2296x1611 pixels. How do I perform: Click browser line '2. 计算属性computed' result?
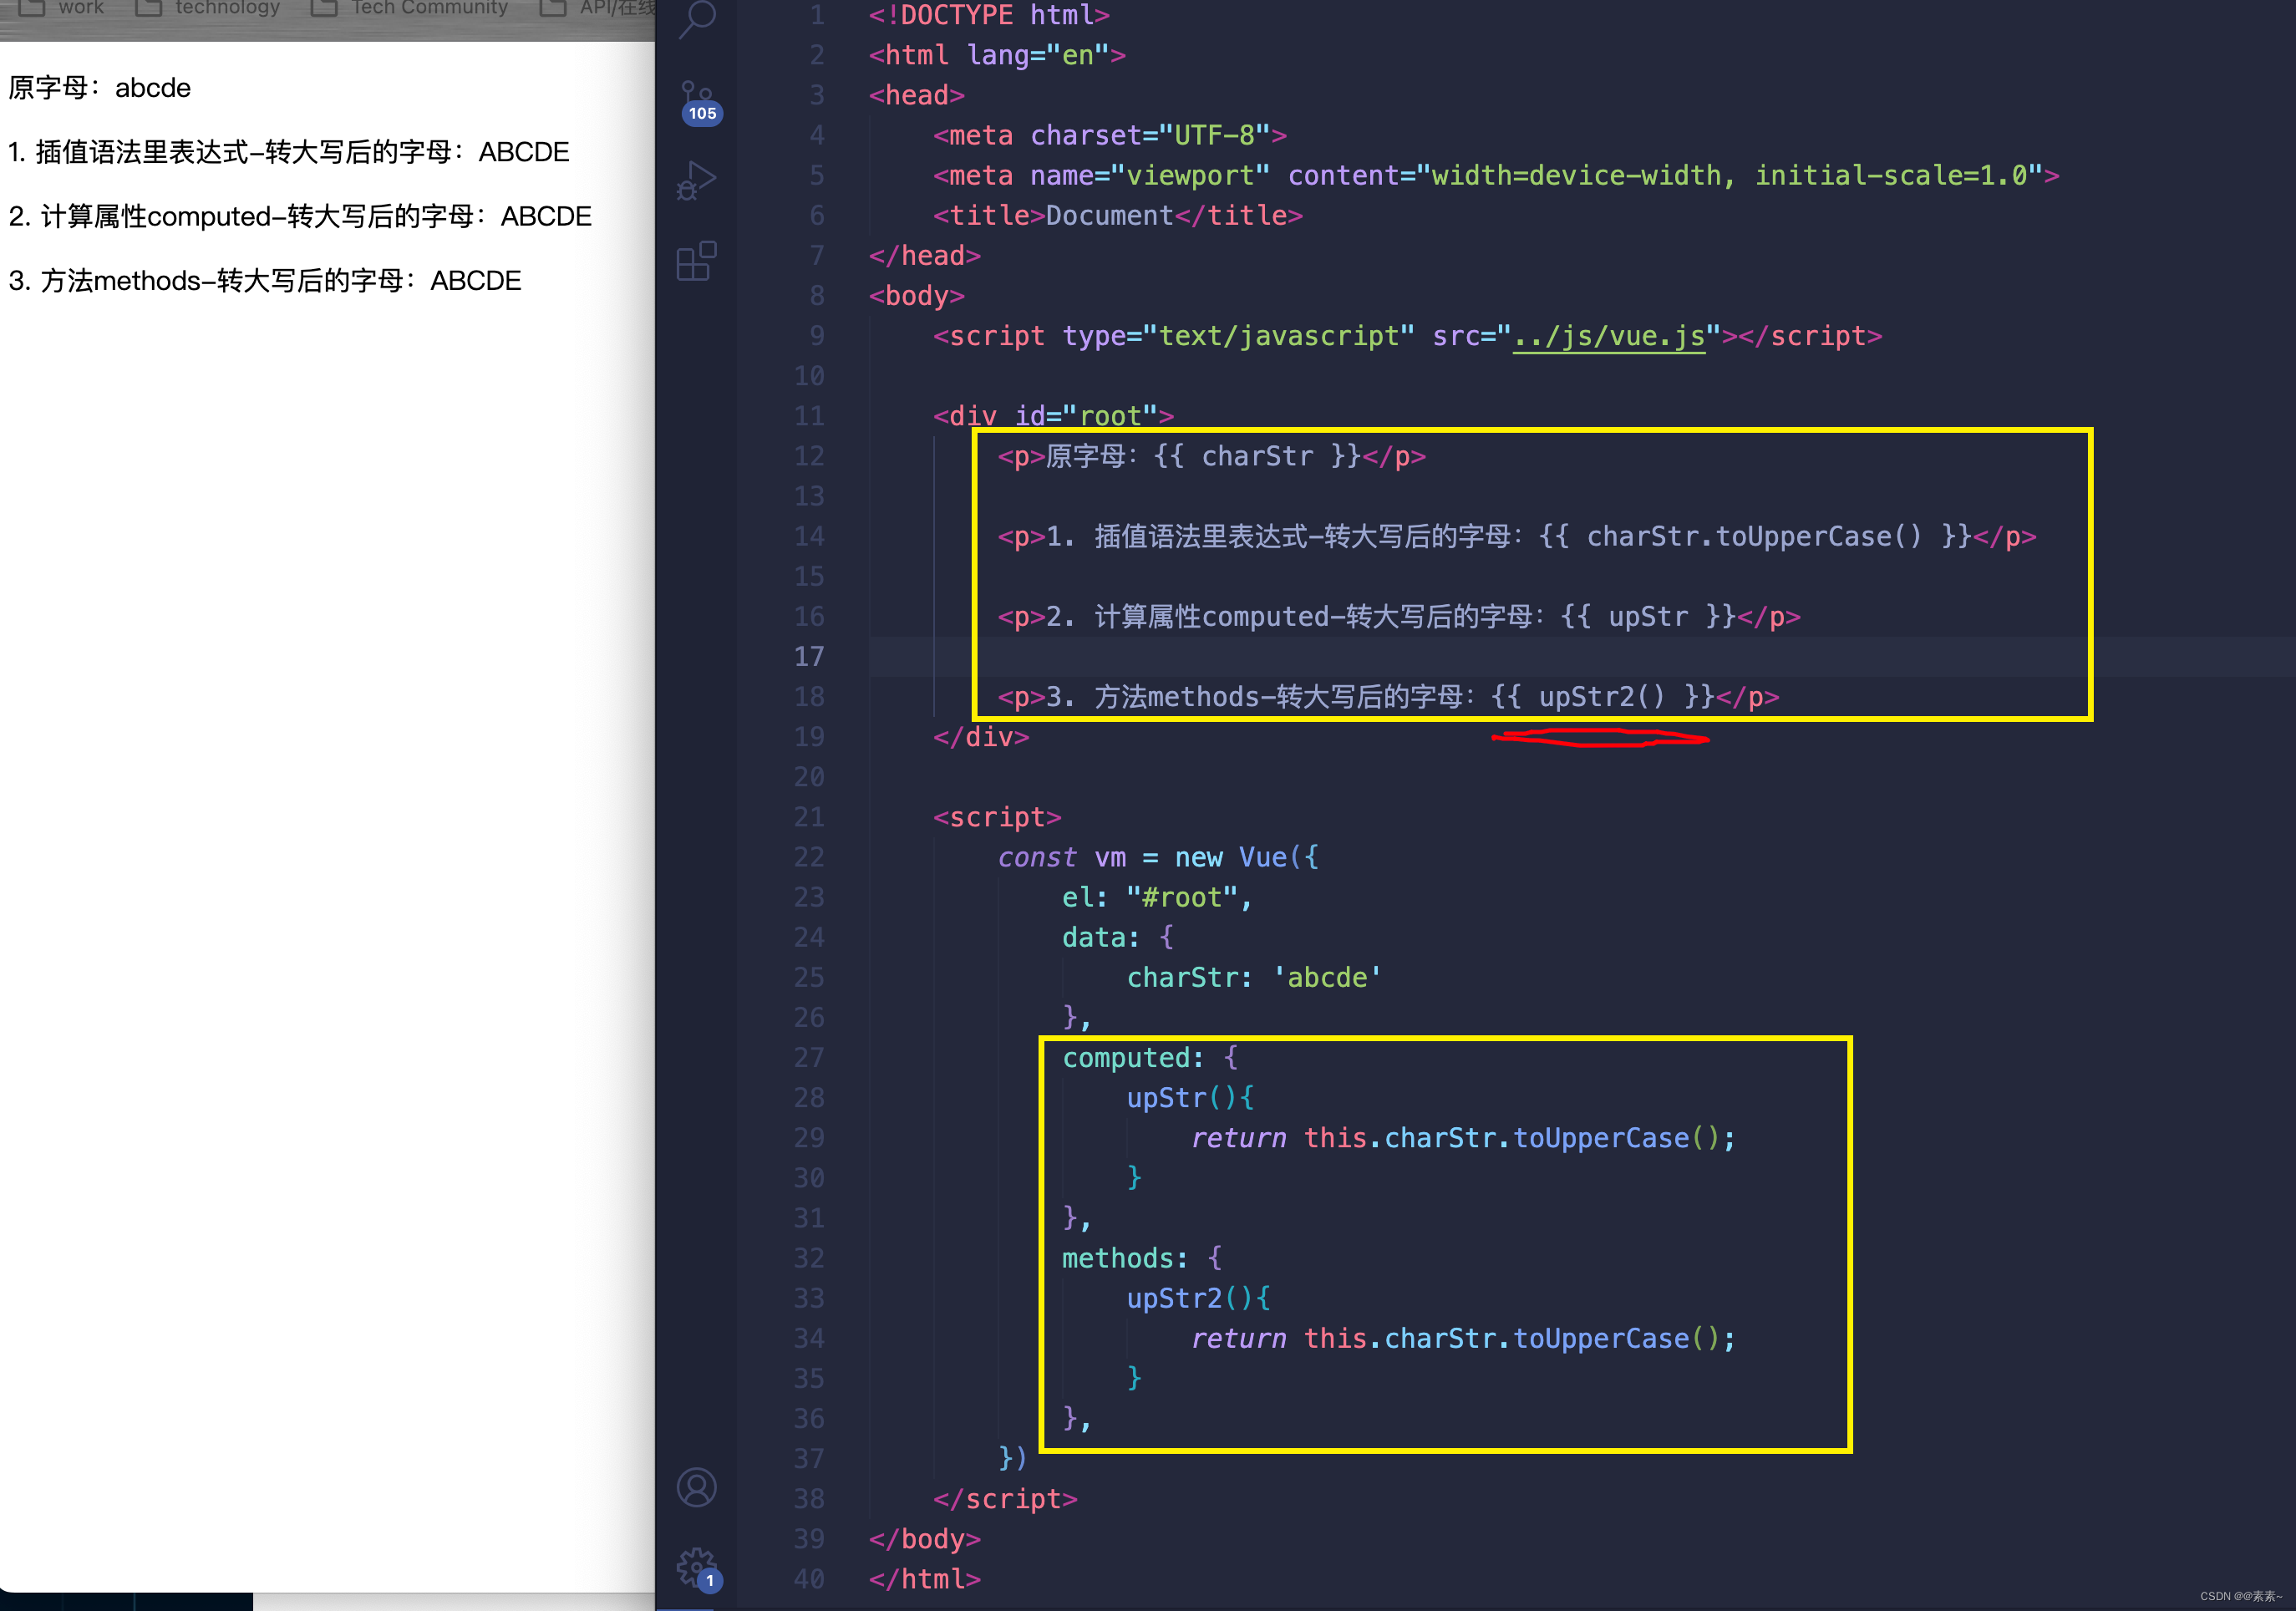300,216
